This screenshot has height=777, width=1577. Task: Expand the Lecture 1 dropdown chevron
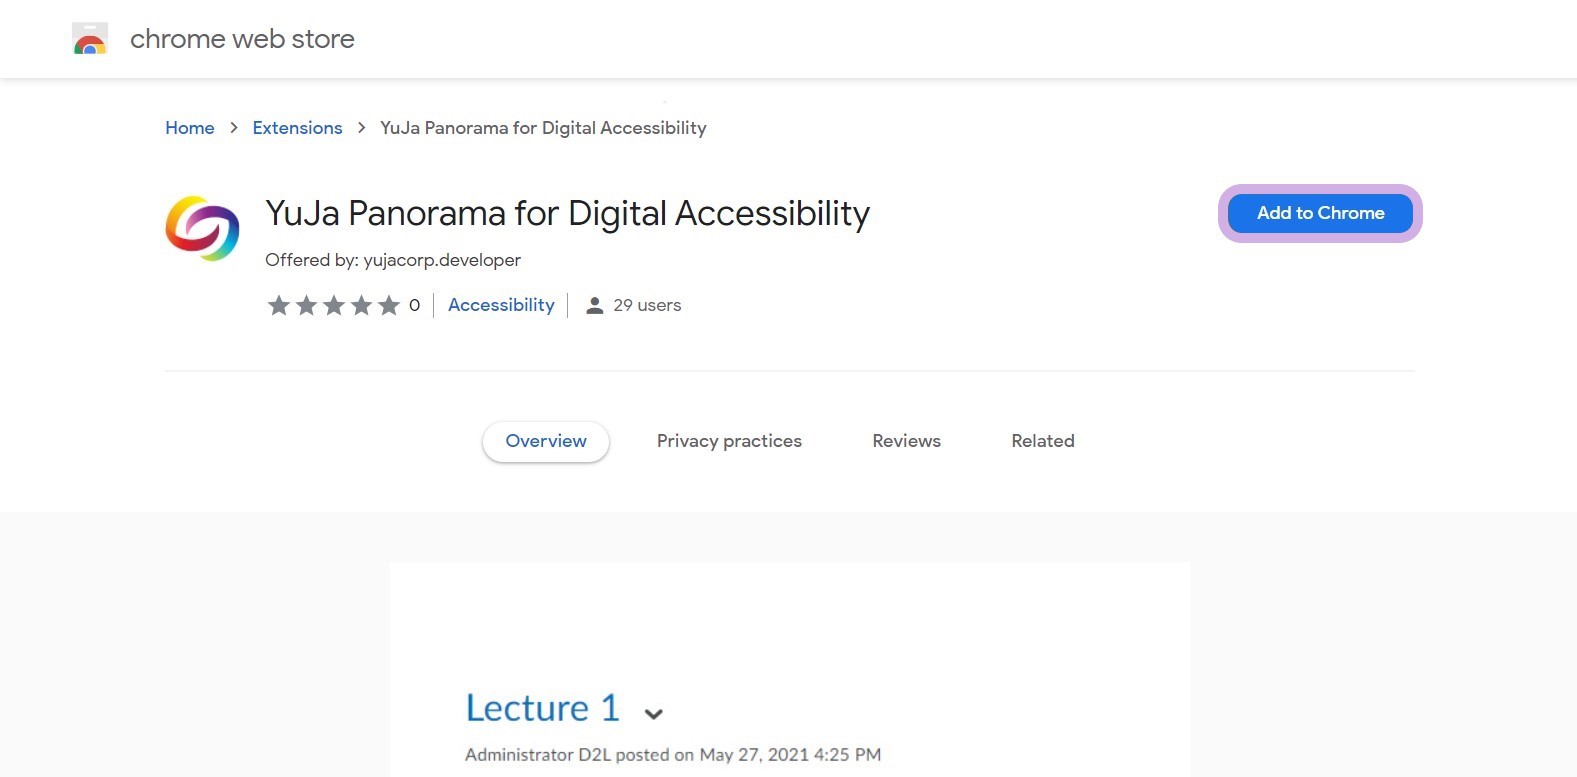pos(654,714)
